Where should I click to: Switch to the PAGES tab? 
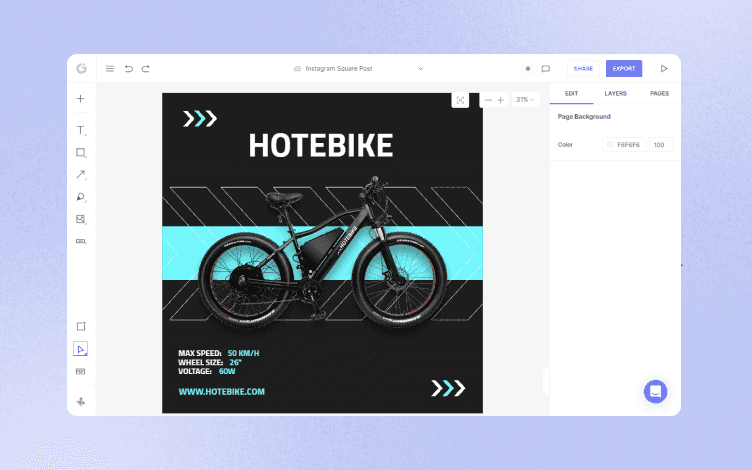[659, 94]
